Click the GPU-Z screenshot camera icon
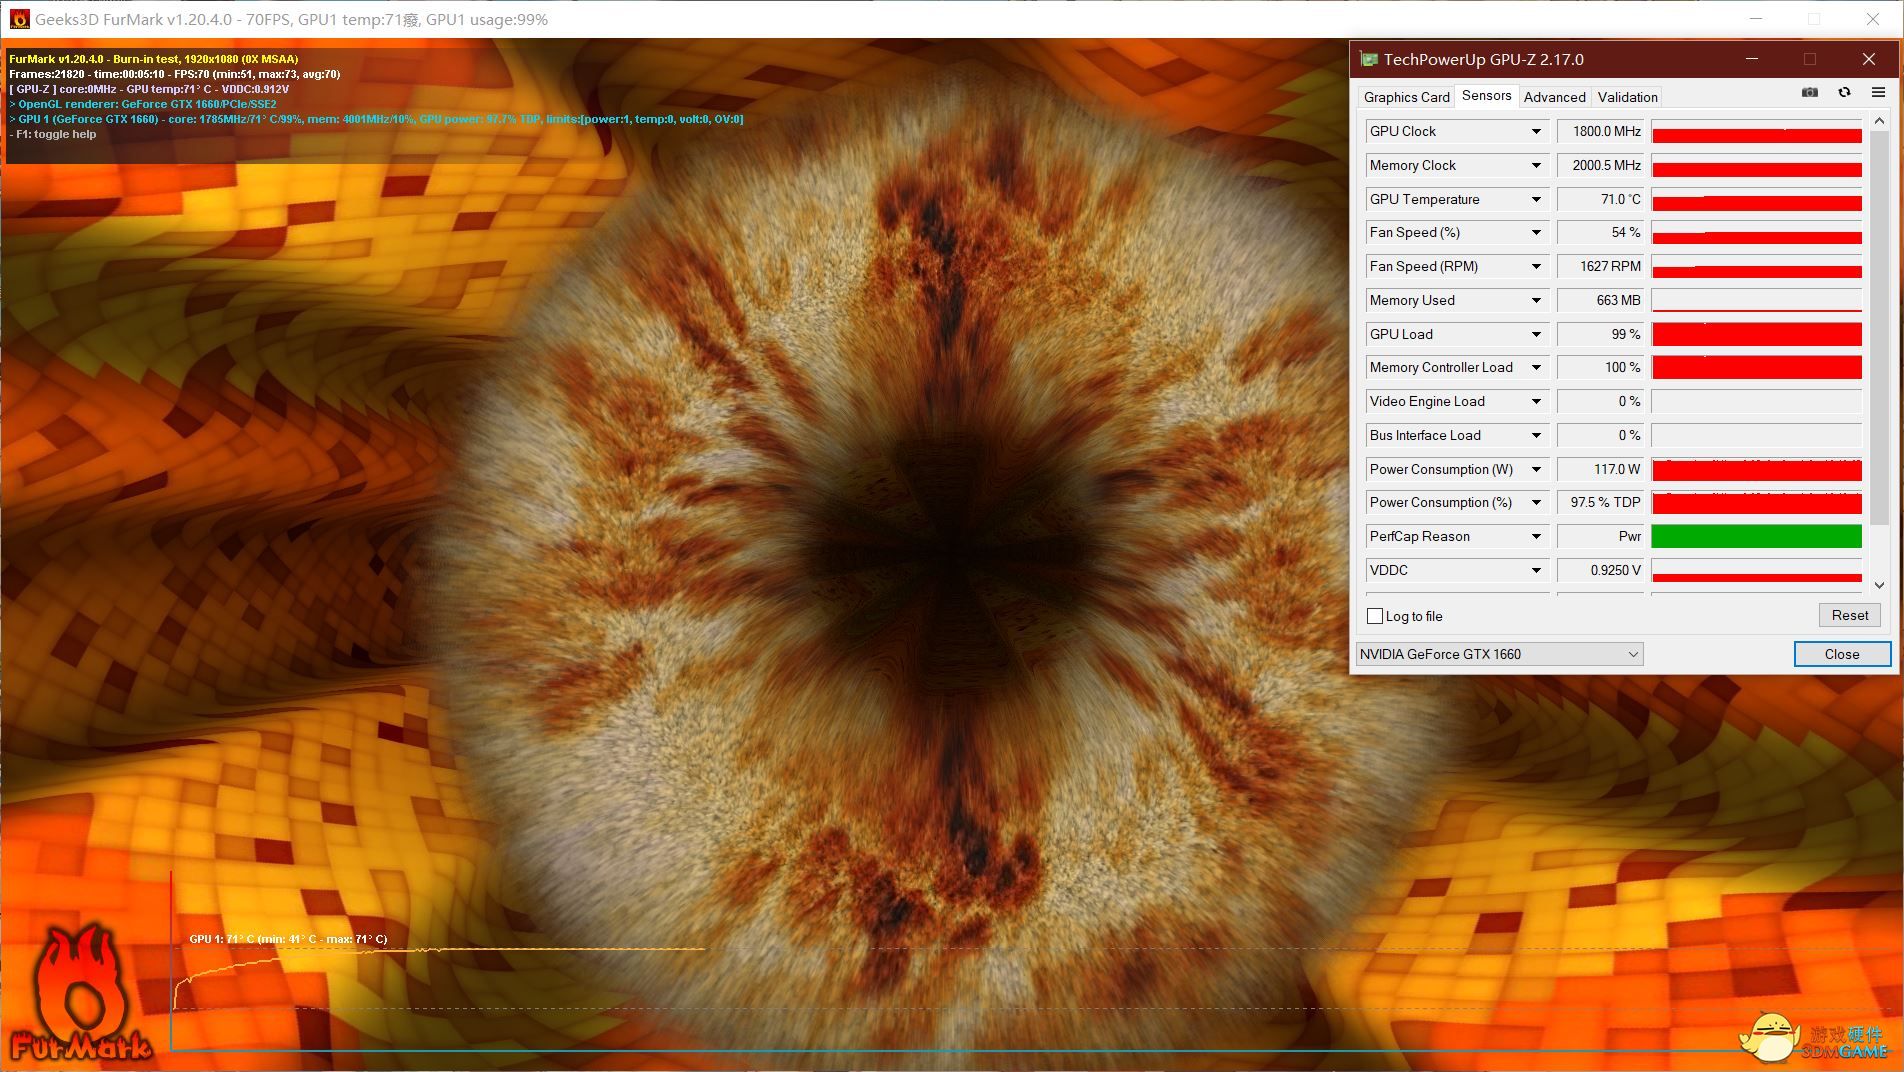This screenshot has height=1072, width=1904. (x=1810, y=92)
